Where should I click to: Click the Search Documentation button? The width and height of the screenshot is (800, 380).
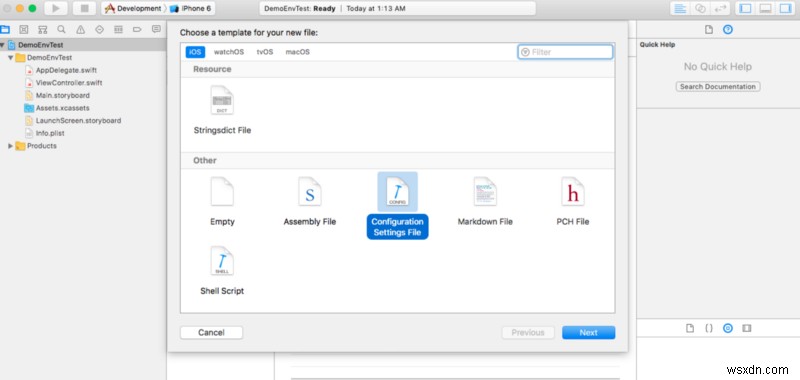point(718,87)
